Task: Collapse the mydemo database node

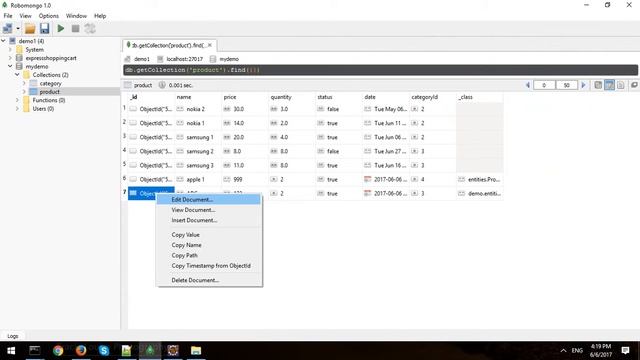Action: pos(10,66)
